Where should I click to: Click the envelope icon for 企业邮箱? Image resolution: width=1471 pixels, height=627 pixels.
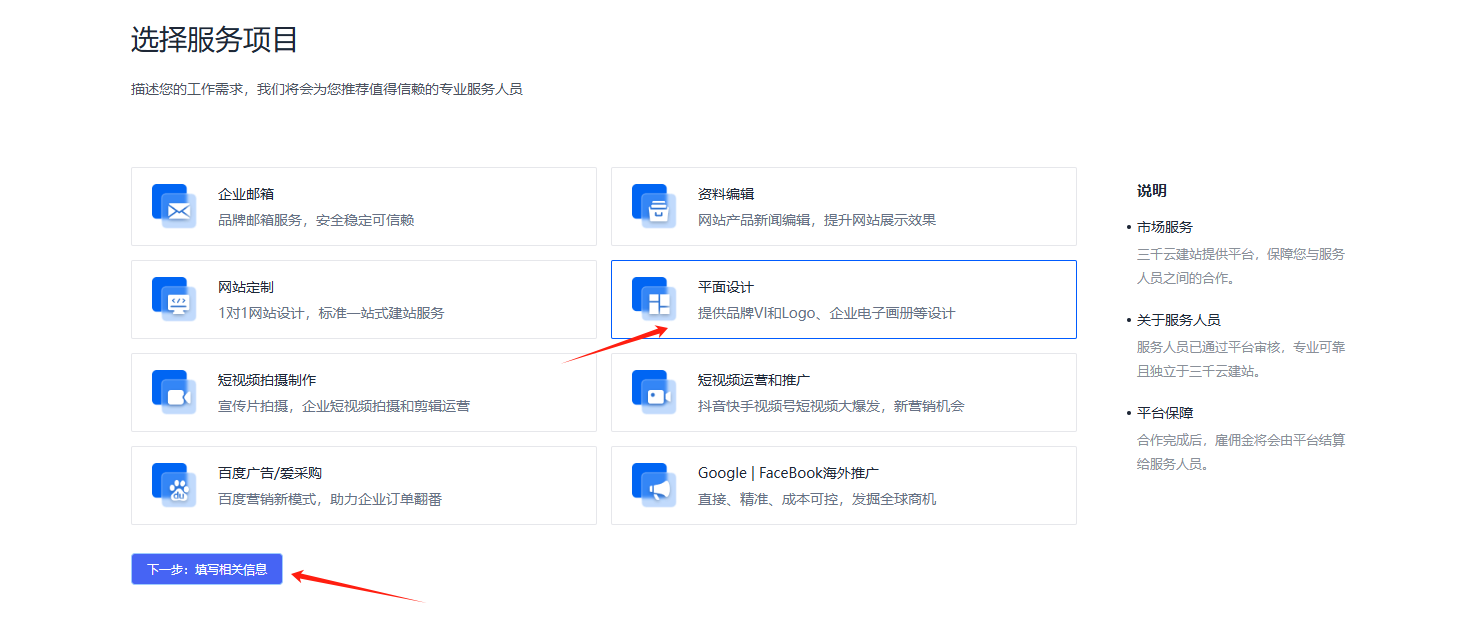(x=174, y=206)
